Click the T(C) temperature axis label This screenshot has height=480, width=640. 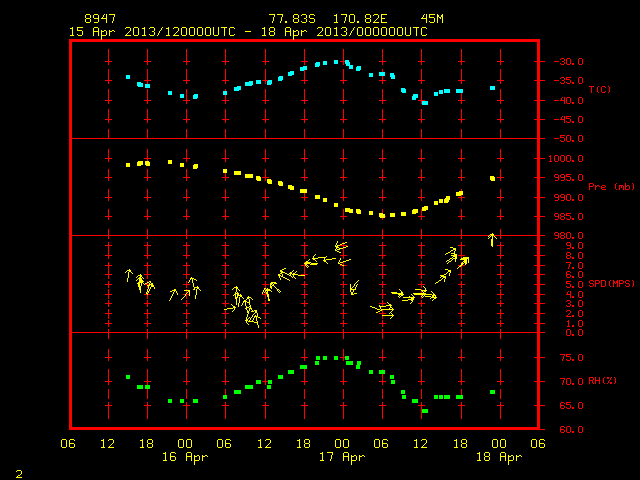pos(600,89)
